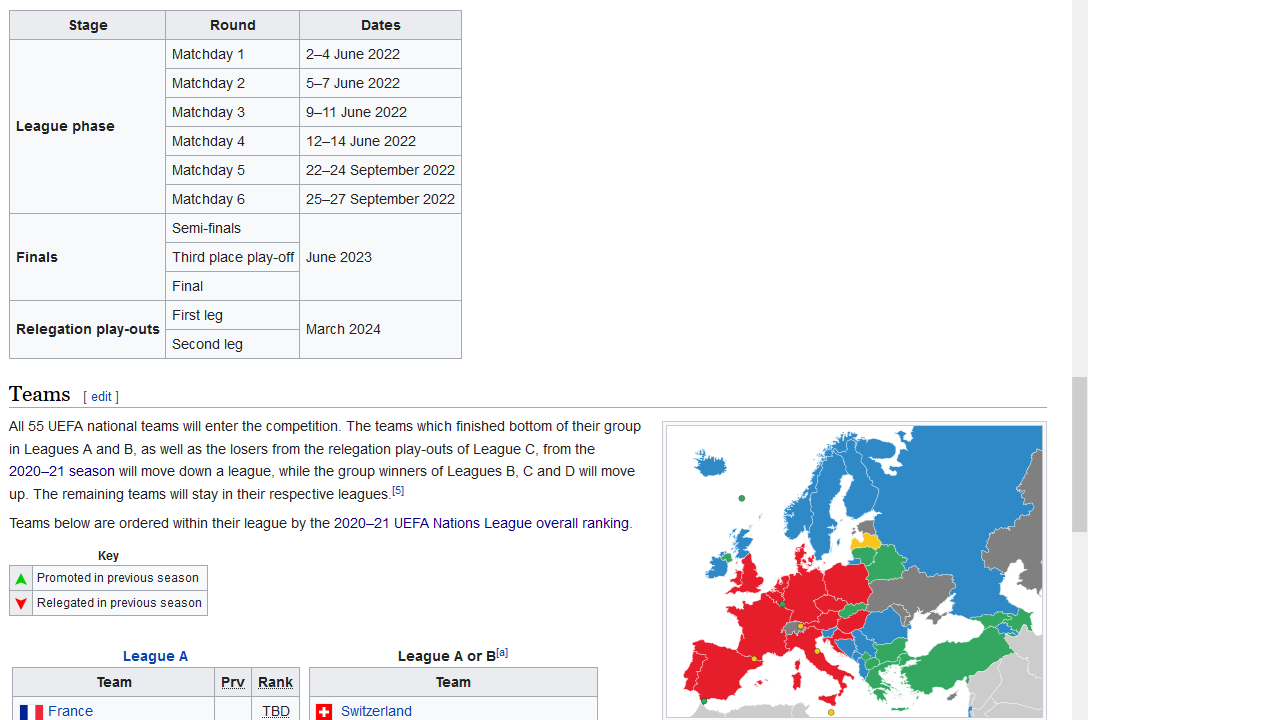Screen dimensions: 1280x720
Task: Click the Switzerland flag icon
Action: 324,712
